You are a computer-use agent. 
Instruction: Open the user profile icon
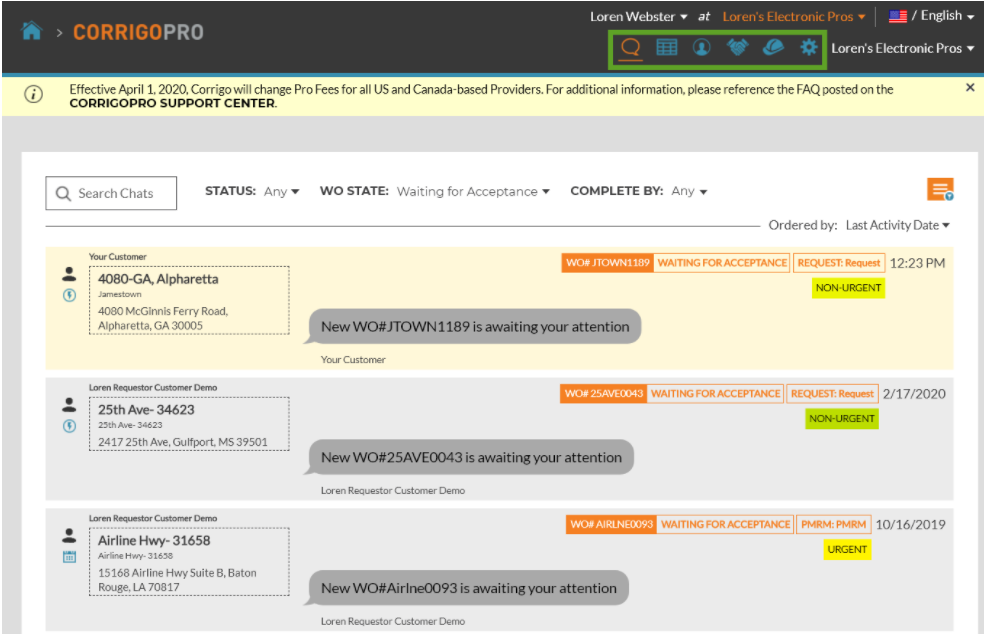click(x=701, y=46)
